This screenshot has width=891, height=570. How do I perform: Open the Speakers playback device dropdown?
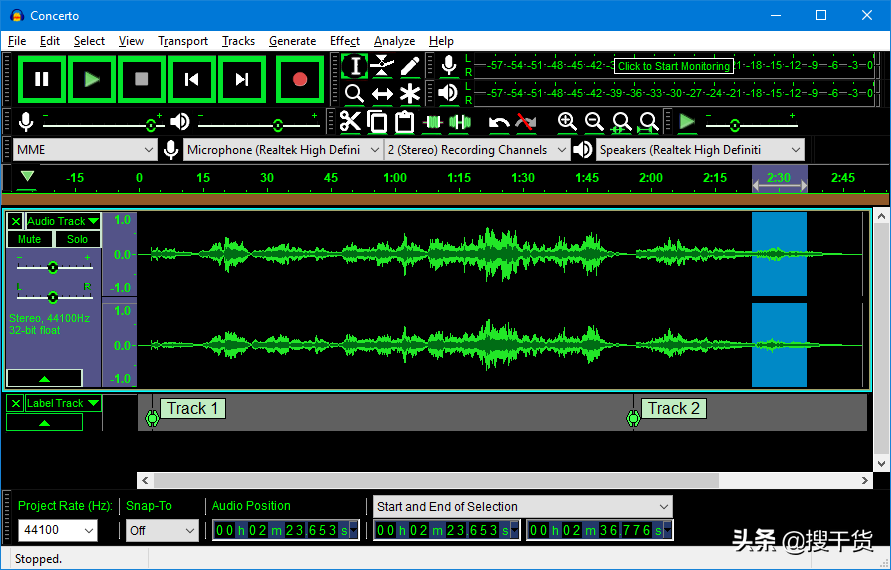(700, 150)
